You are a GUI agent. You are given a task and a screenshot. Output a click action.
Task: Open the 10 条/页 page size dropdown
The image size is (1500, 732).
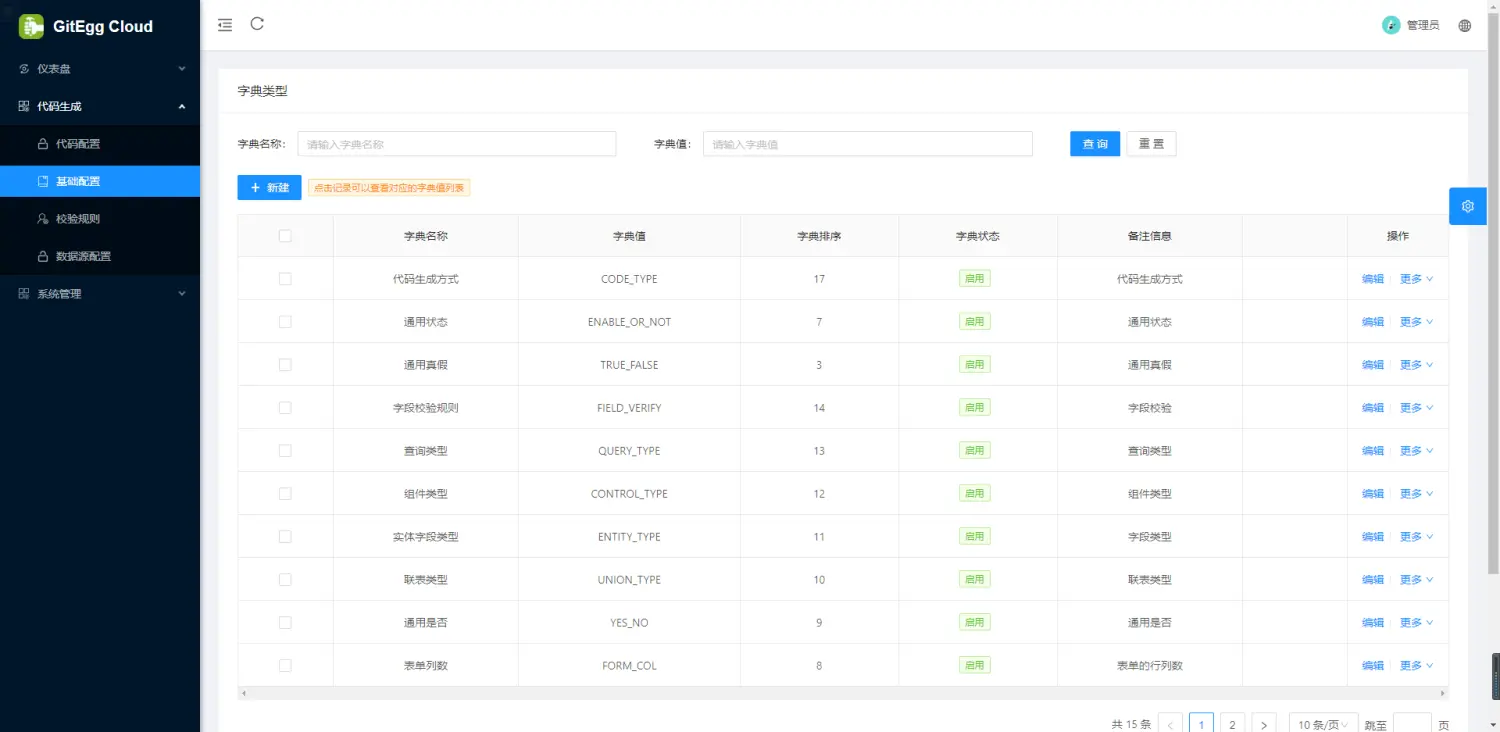point(1322,722)
